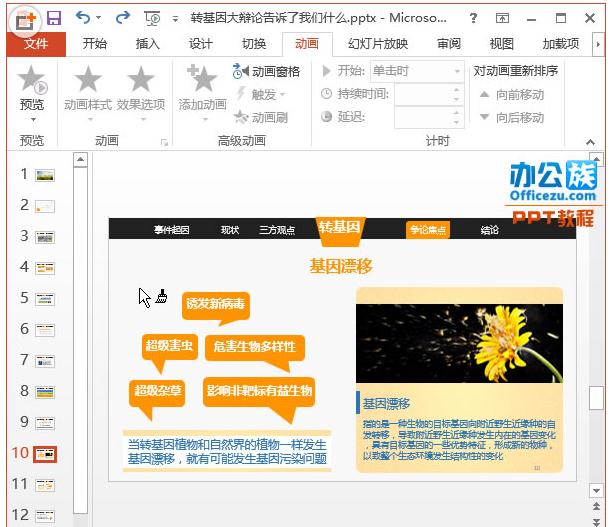Open the 触发 trigger dropdown
Screen dimensions: 611x527
tap(260, 95)
